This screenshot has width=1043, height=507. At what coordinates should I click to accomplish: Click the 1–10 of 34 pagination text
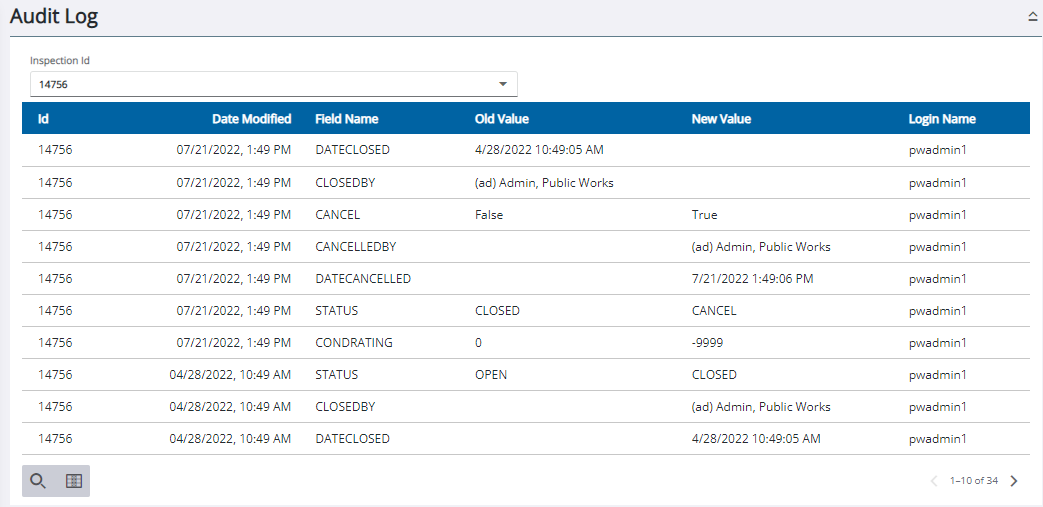[x=973, y=481]
